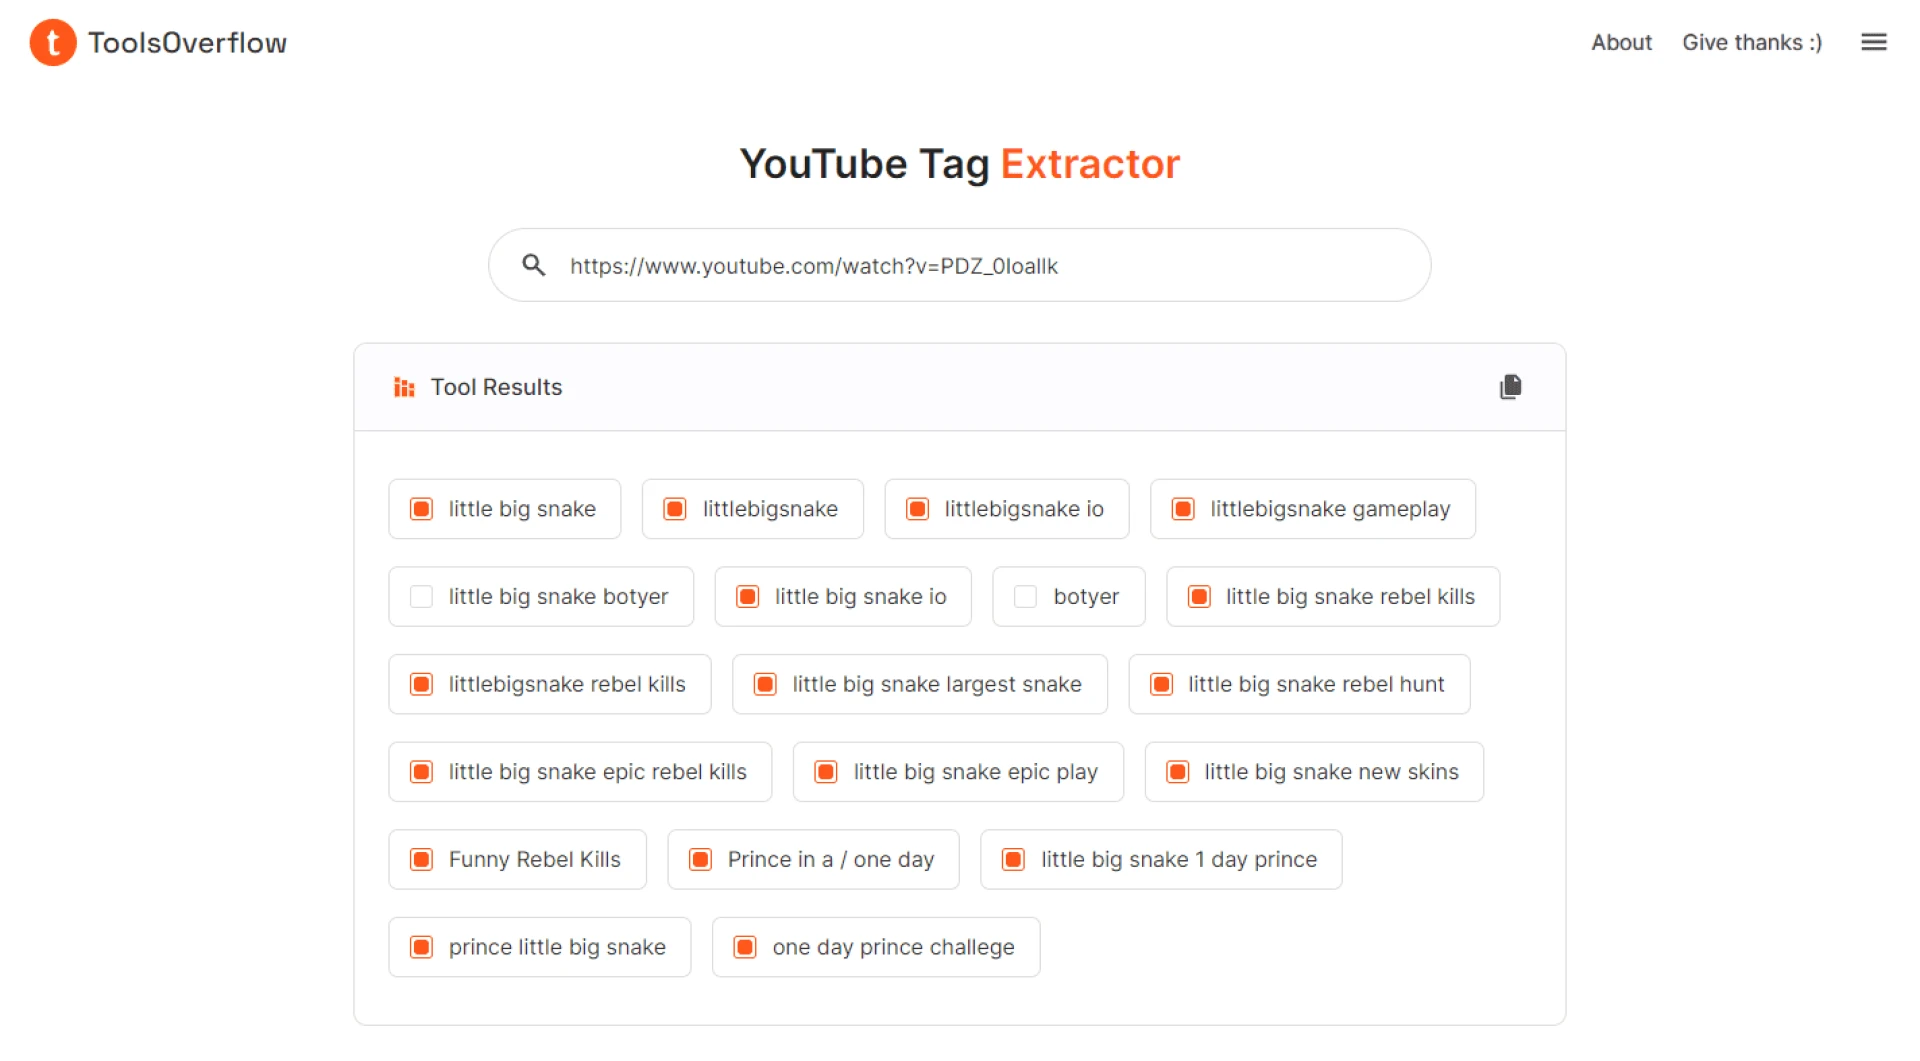
Task: Enable the 'botyer' tag checkbox
Action: pyautogui.click(x=1025, y=597)
